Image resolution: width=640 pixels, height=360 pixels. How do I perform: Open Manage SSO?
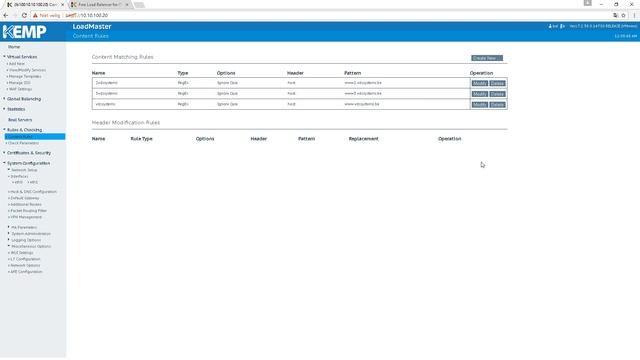coord(19,82)
